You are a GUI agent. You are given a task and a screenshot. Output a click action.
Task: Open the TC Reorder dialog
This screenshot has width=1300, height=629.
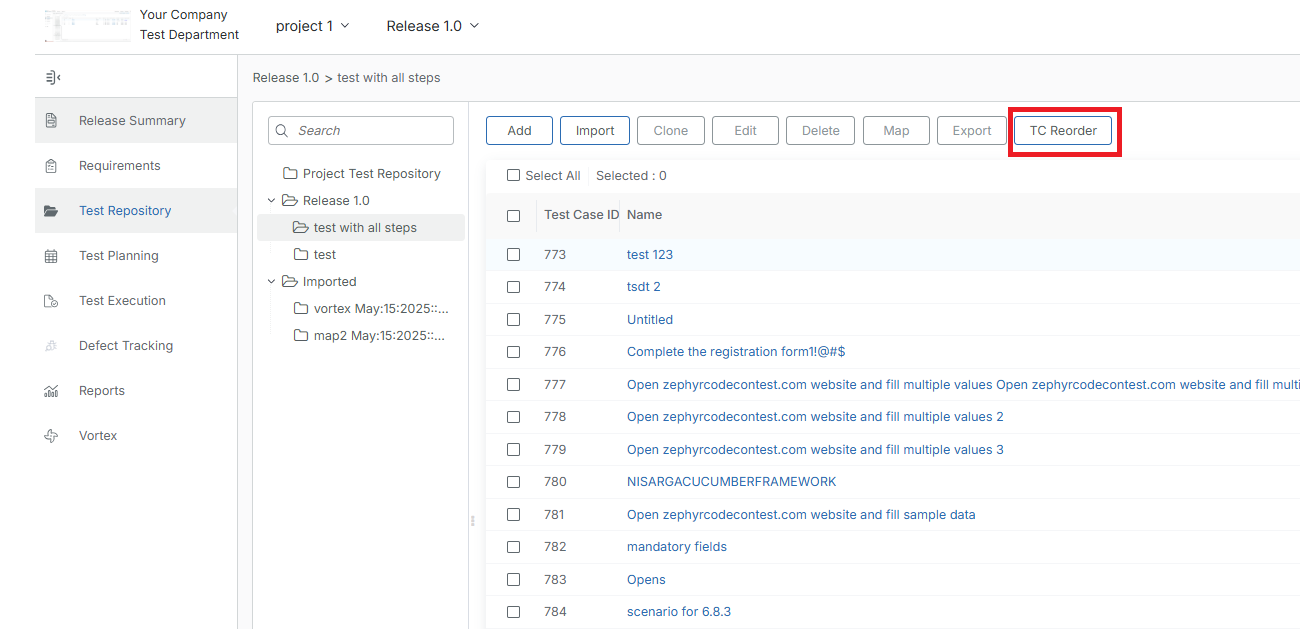pos(1064,130)
